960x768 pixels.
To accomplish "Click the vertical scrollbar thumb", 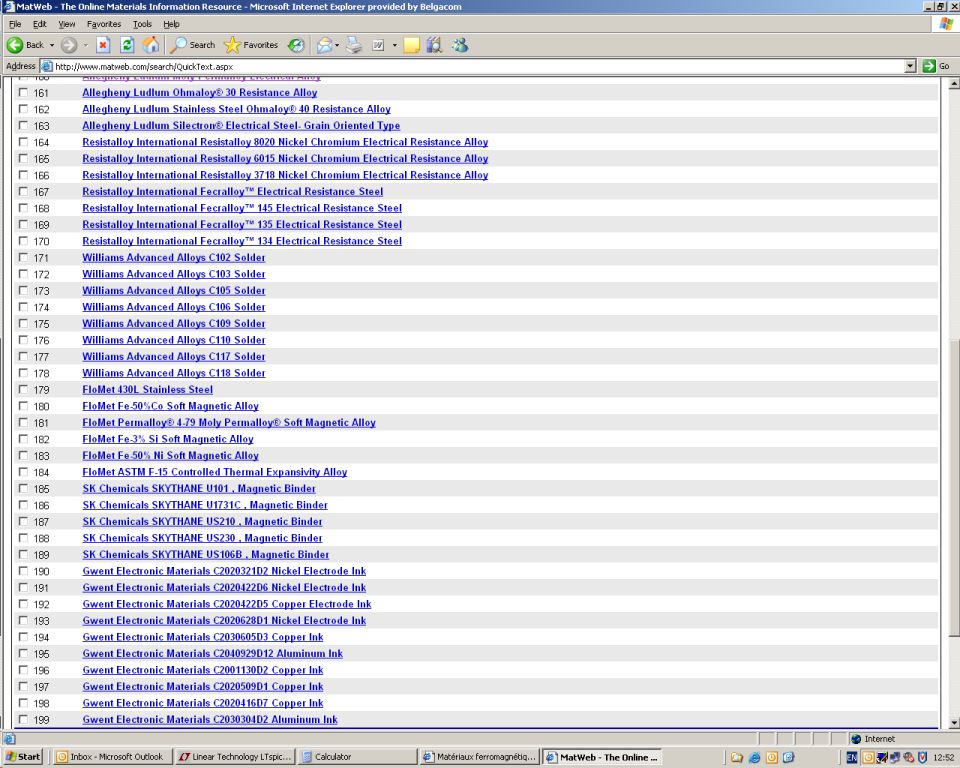I will click(x=954, y=486).
